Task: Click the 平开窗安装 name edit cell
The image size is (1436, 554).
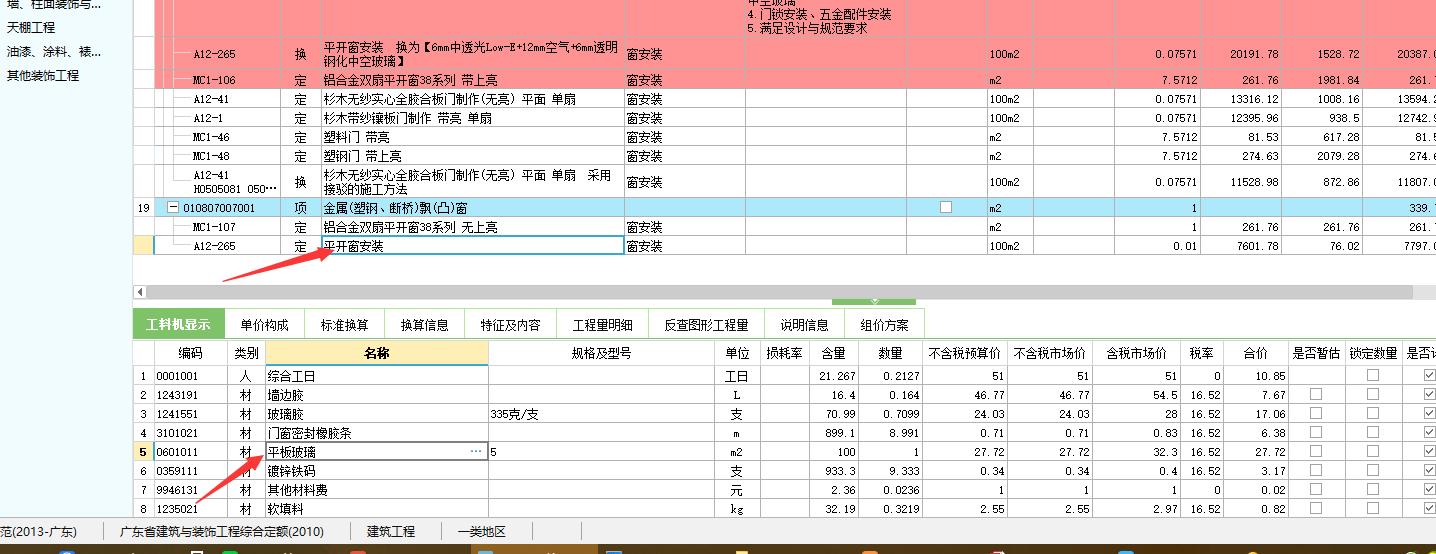Action: pos(473,246)
